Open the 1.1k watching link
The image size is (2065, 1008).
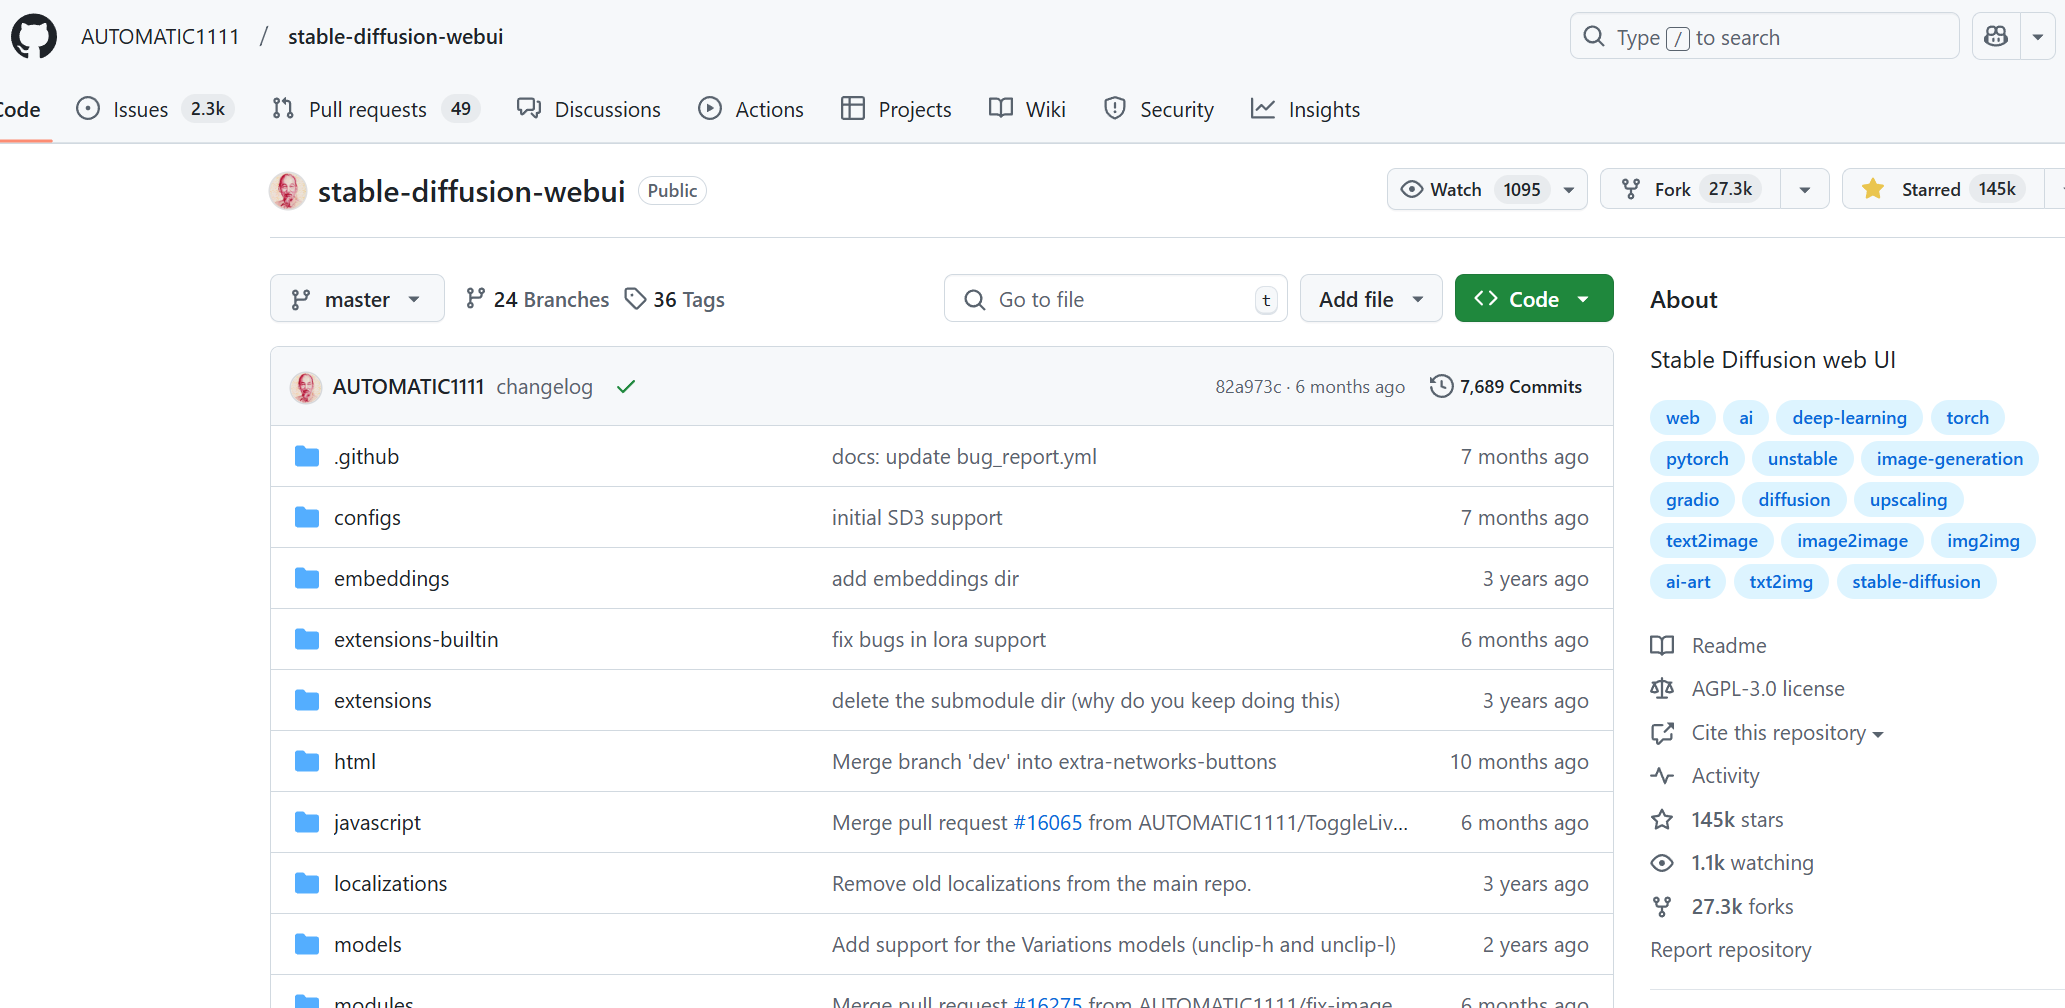pos(1732,863)
